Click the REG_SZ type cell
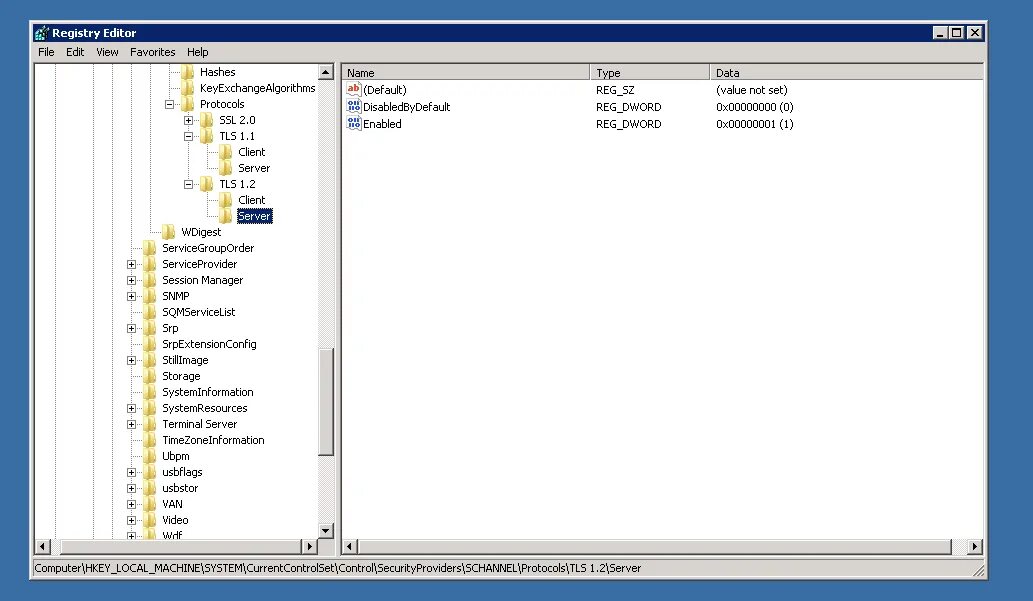This screenshot has width=1033, height=601. pos(615,90)
